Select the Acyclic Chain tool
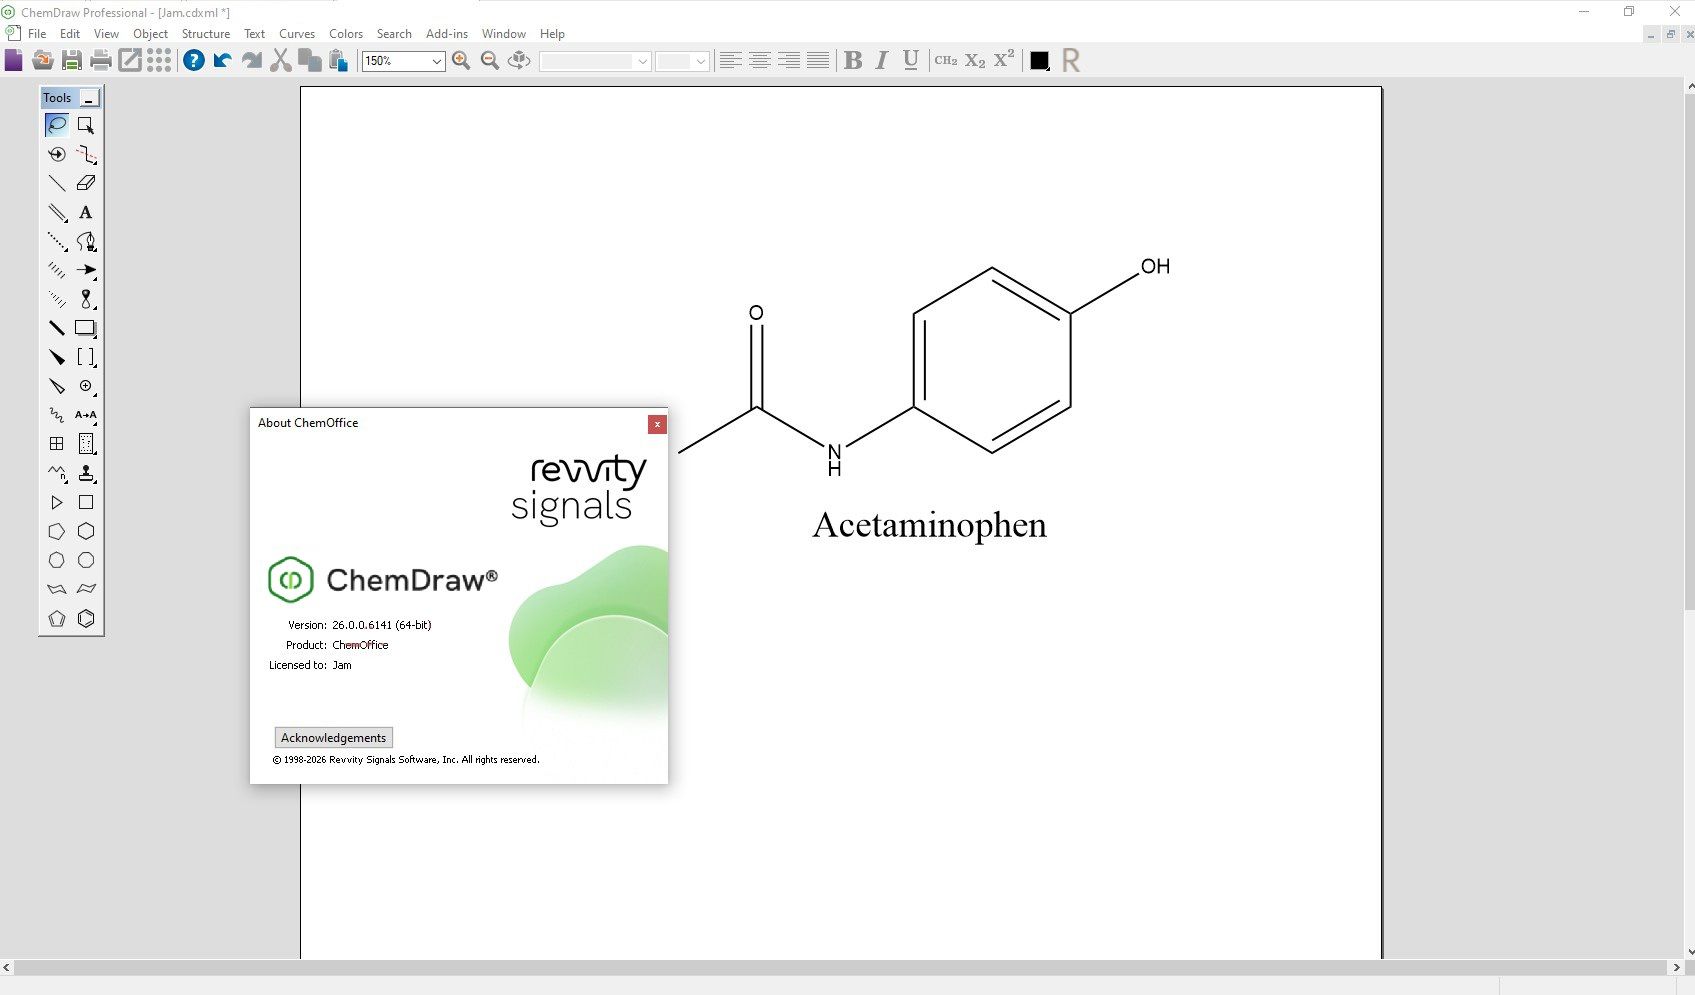The width and height of the screenshot is (1695, 995). click(x=57, y=473)
